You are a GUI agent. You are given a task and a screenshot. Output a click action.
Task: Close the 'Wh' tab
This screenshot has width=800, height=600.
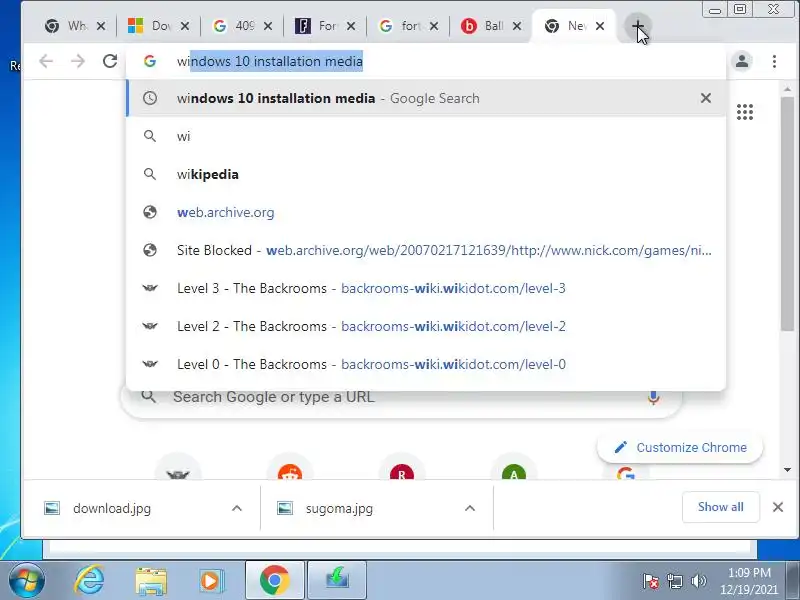tap(101, 26)
